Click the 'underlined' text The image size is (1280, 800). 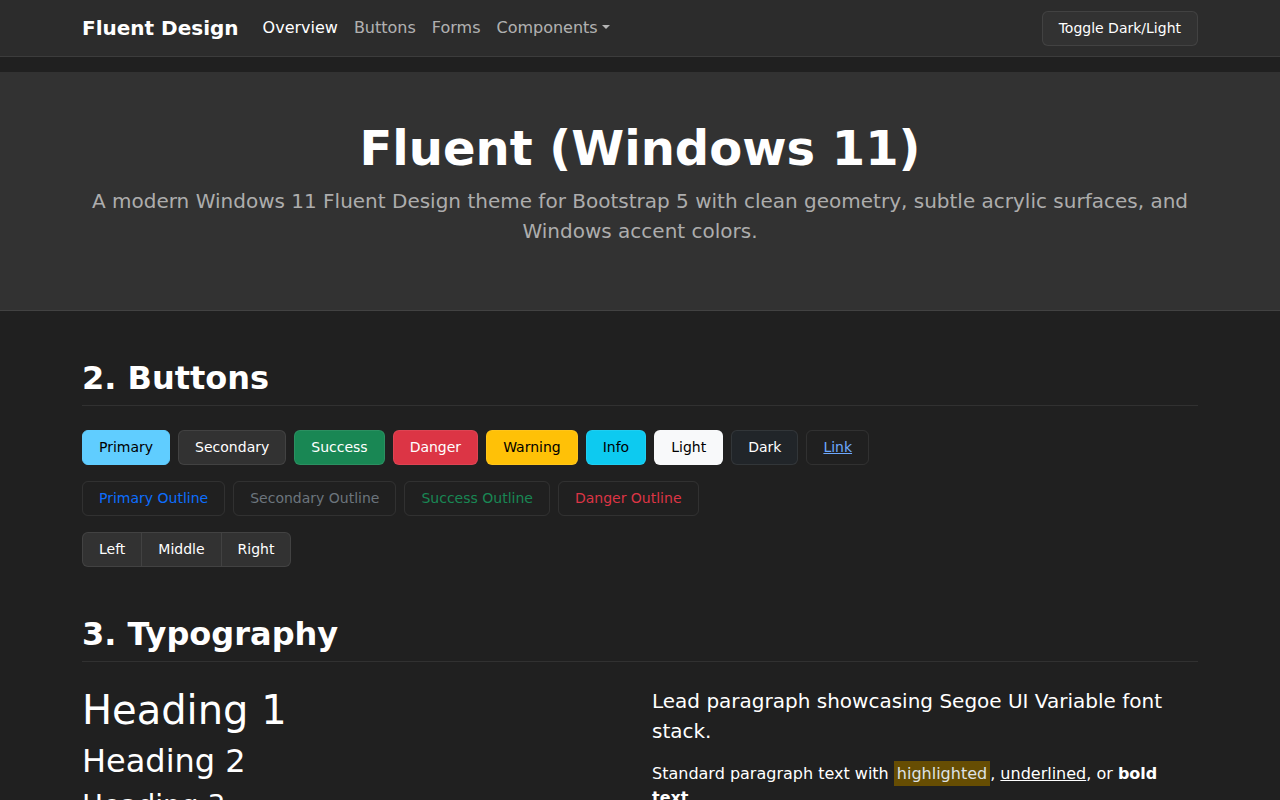tap(1043, 773)
